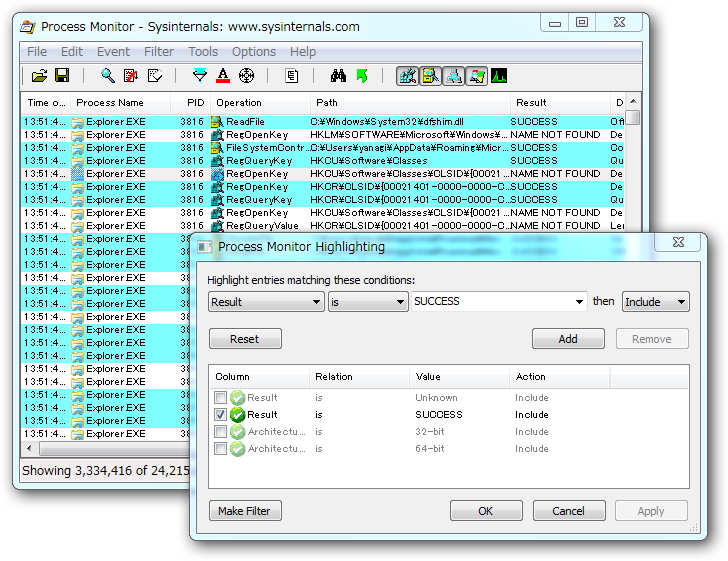Open the Edit menu
The width and height of the screenshot is (728, 561).
pyautogui.click(x=72, y=52)
